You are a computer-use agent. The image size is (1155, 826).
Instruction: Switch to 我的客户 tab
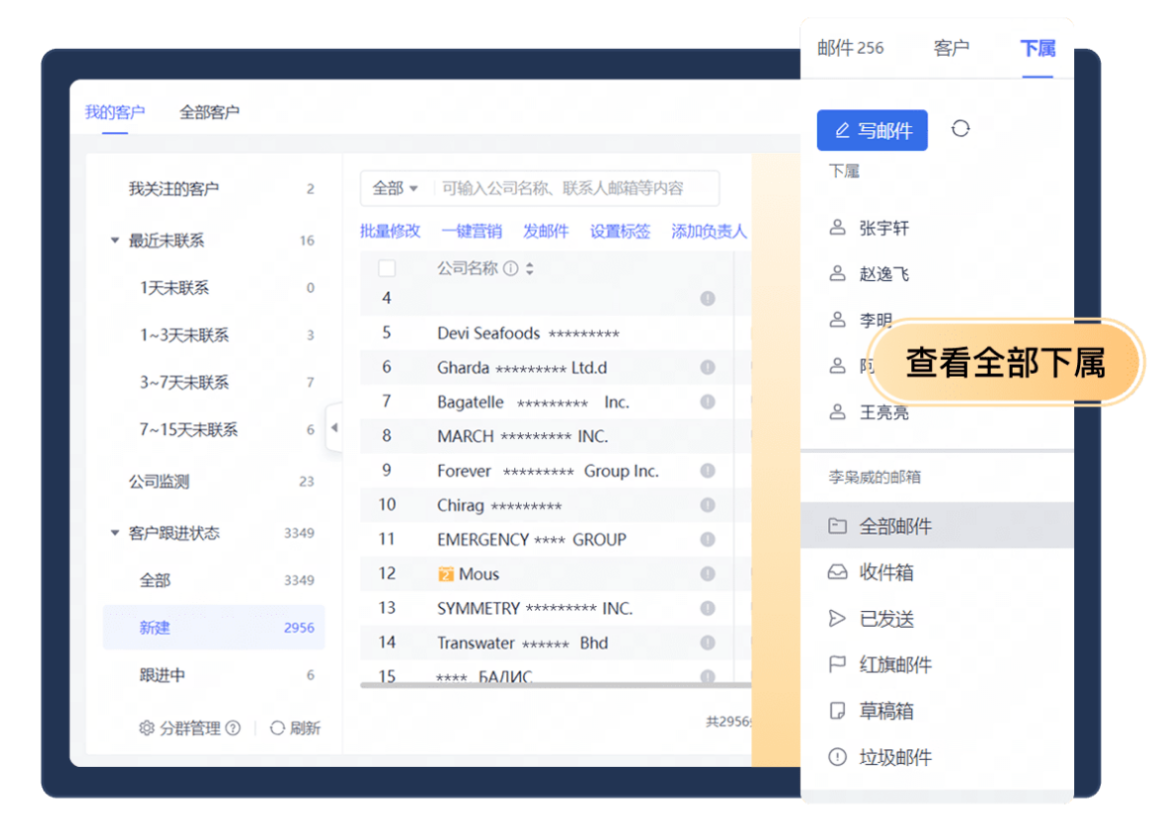click(115, 112)
